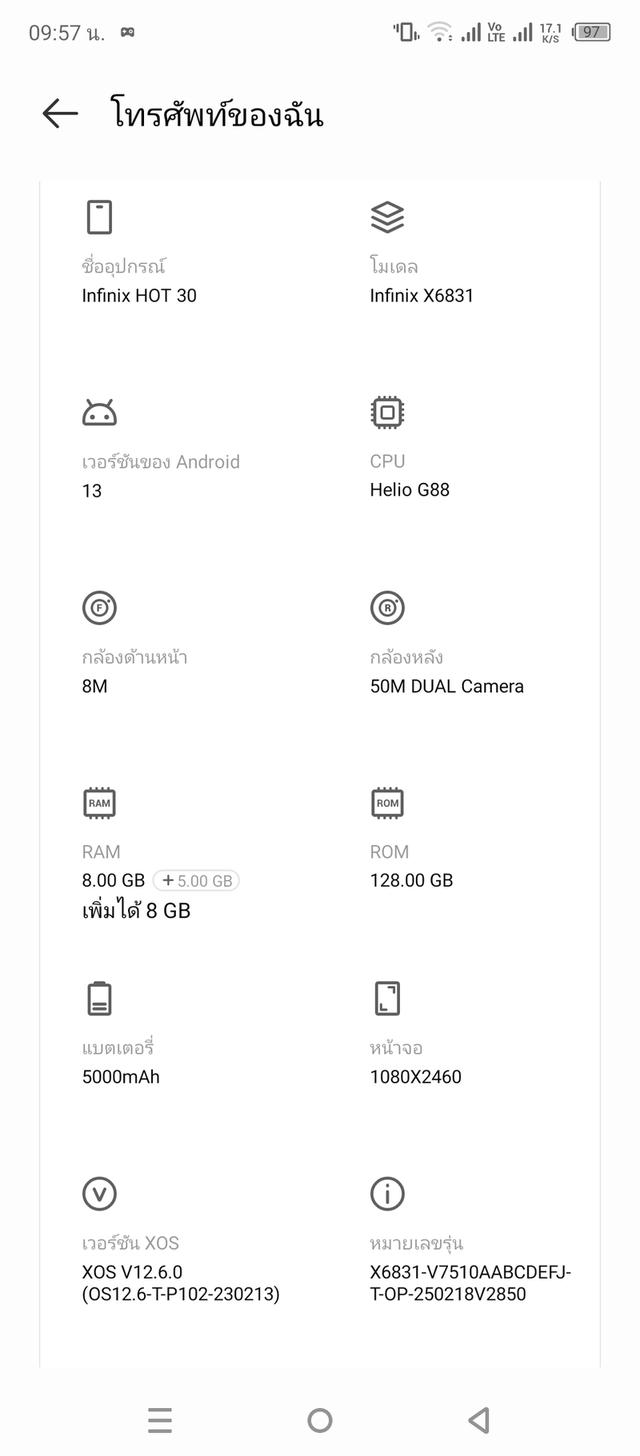Open recent apps from navigation bar

(x=160, y=1420)
